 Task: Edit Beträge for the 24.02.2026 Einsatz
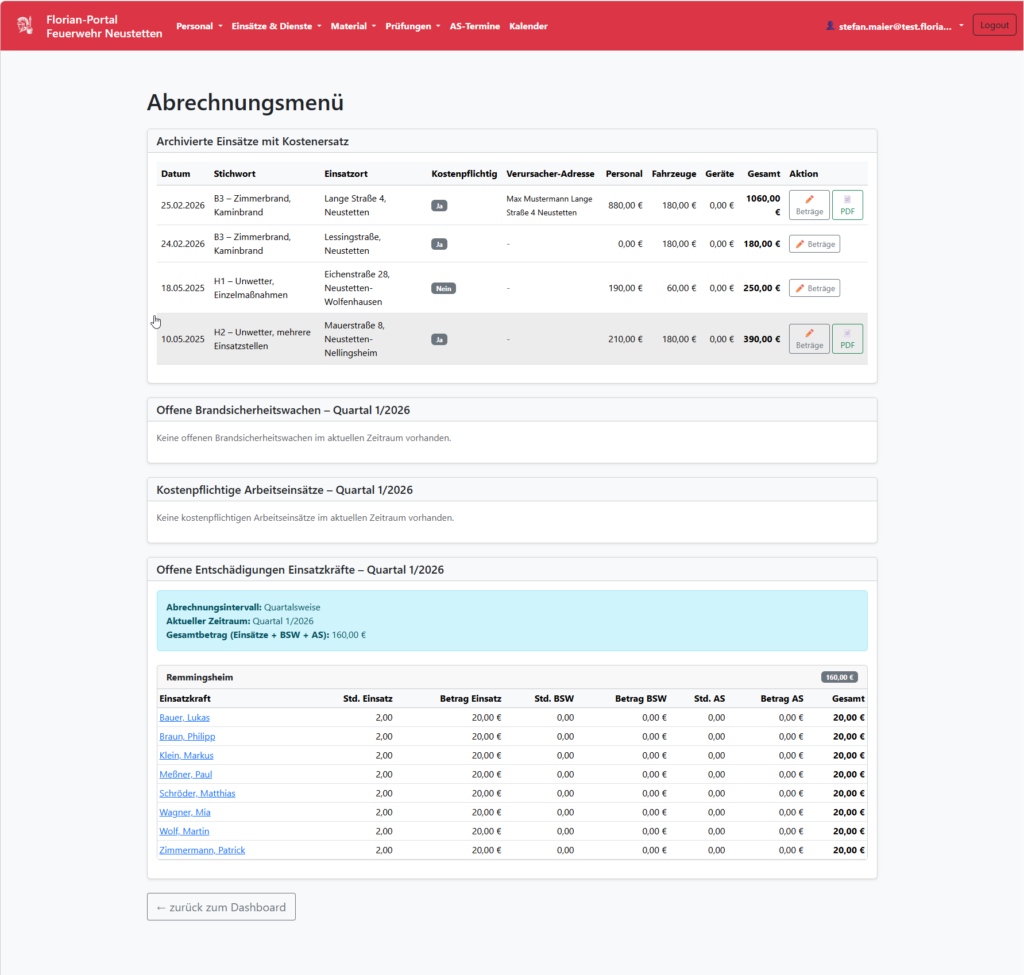coord(814,244)
